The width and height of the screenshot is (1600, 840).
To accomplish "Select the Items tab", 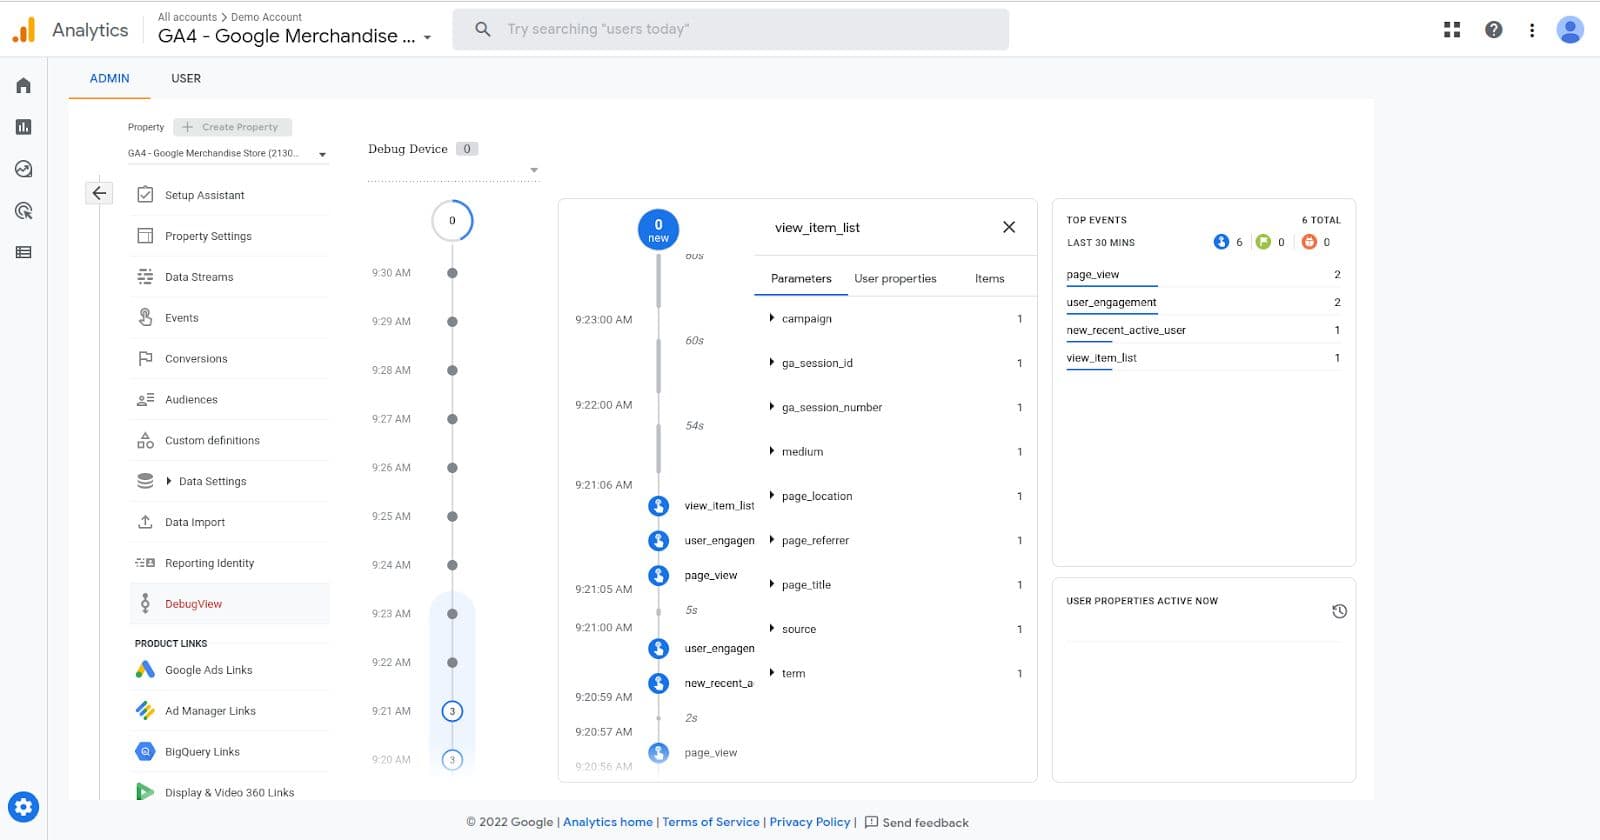I will [x=989, y=278].
